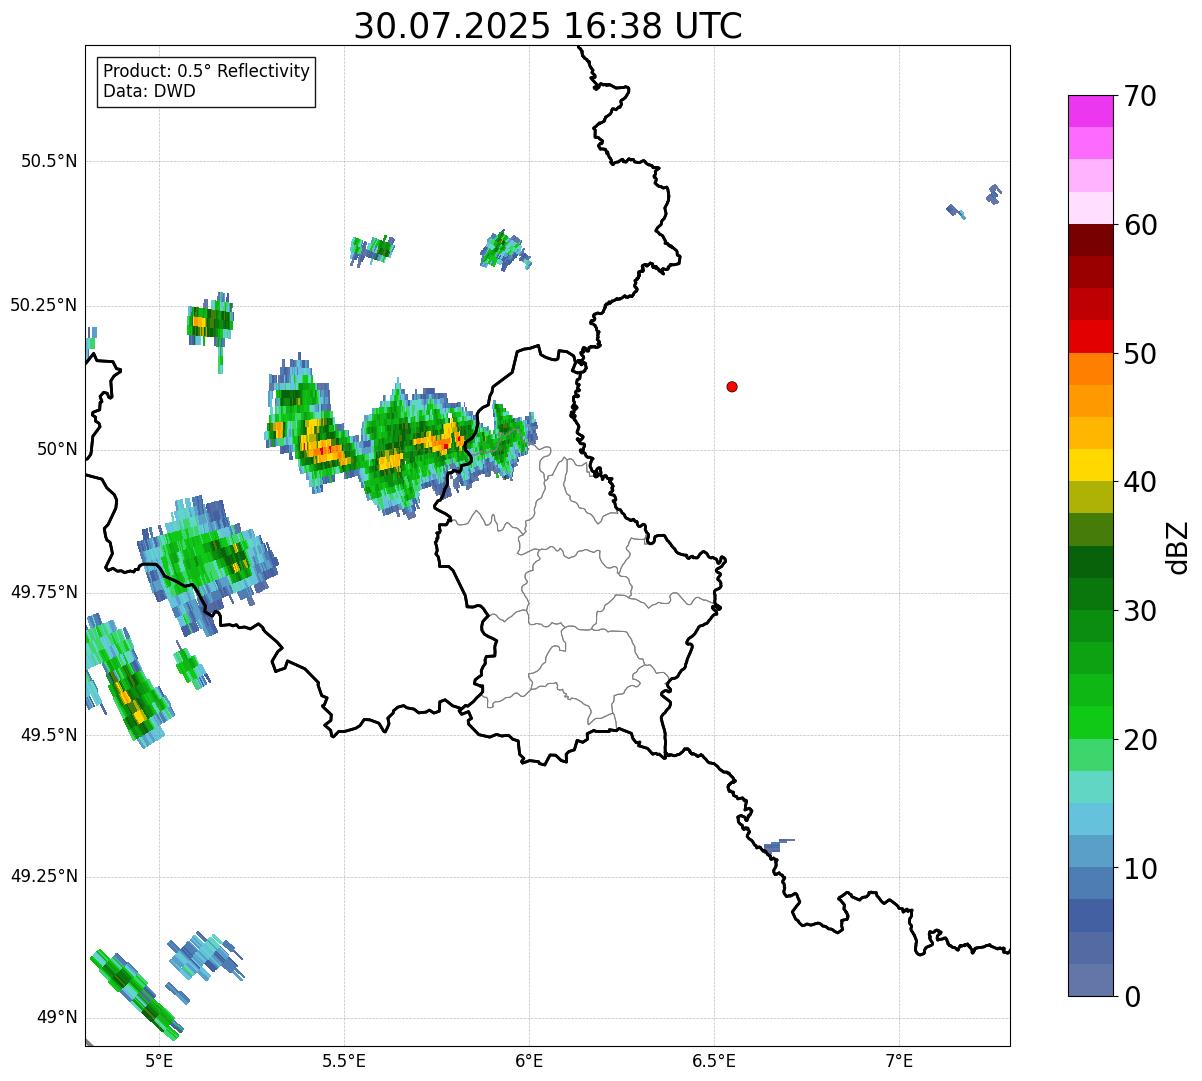Click the 40 colorbar tick value
Screen dimensions: 1202x1081
click(1140, 483)
